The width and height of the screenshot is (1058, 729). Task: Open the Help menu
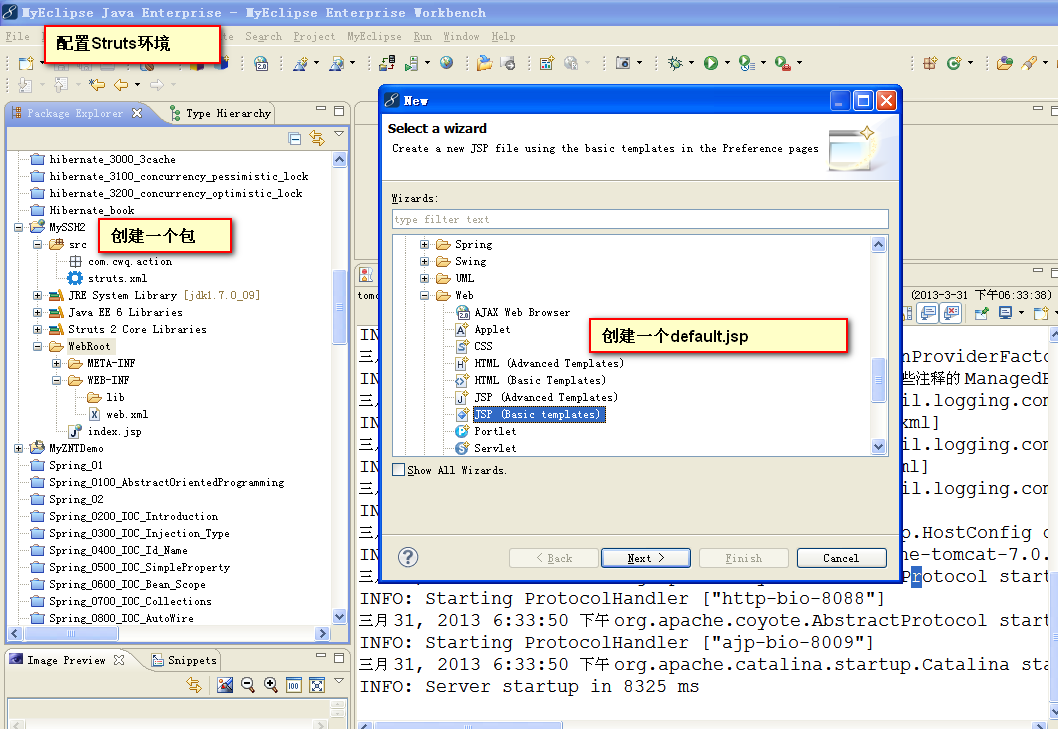coord(503,36)
